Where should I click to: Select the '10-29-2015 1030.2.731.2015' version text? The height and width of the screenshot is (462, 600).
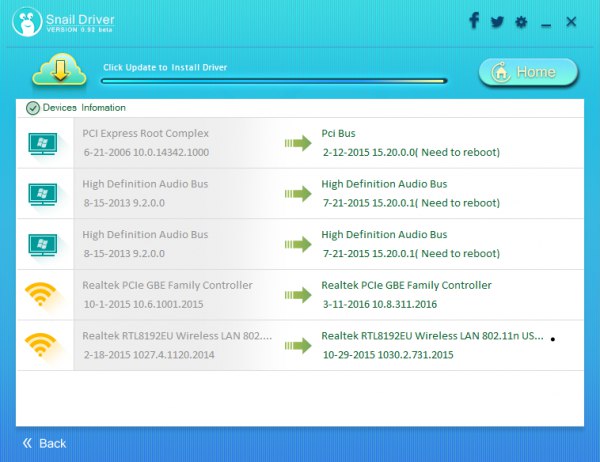(388, 355)
